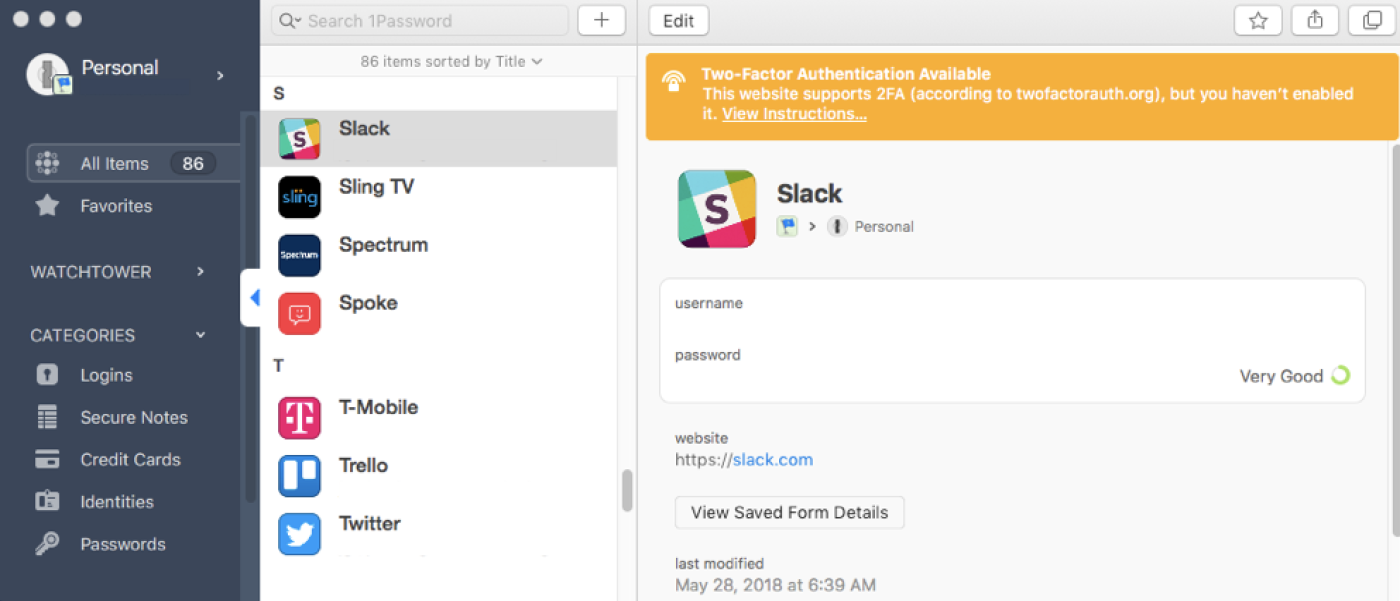Click the Logins keyhole icon

(47, 375)
